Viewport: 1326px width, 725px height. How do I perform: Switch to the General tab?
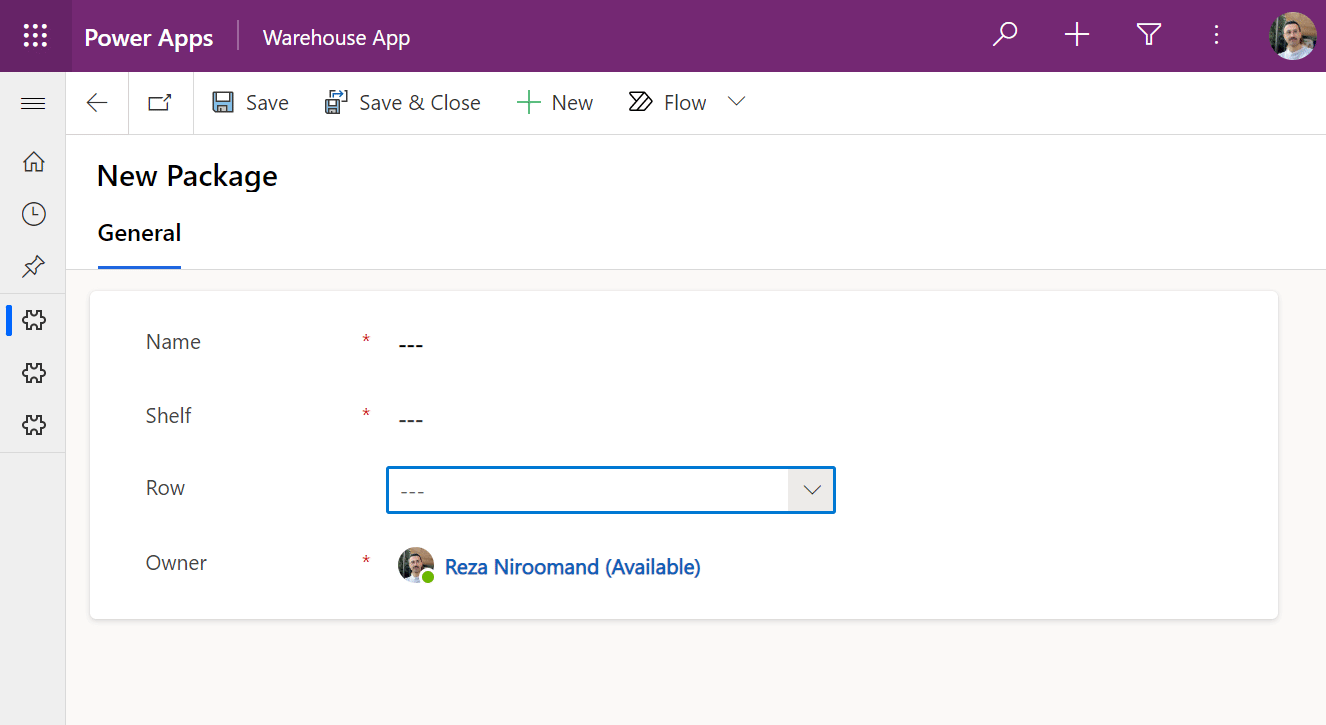click(x=139, y=234)
